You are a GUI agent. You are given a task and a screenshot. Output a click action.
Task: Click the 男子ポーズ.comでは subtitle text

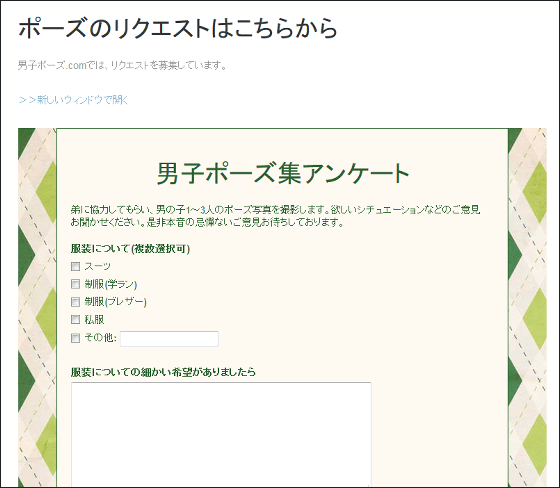click(x=122, y=66)
